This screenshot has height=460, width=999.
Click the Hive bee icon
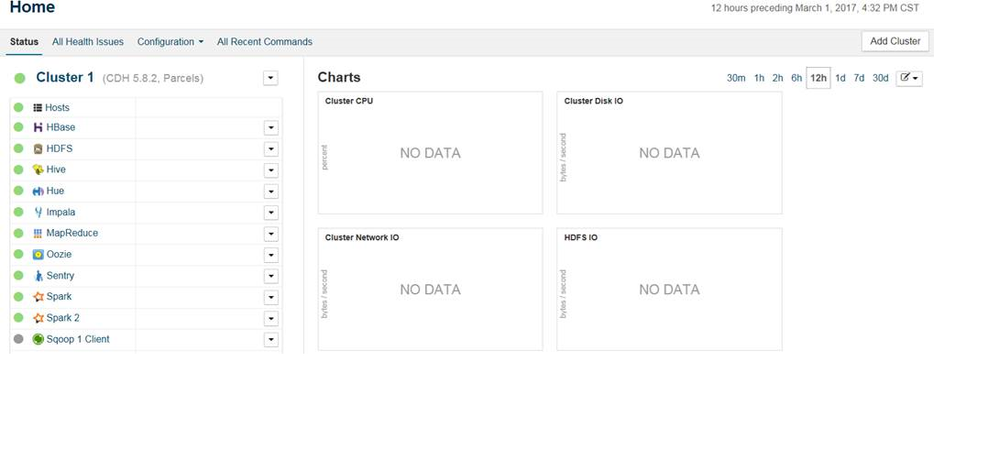click(38, 169)
